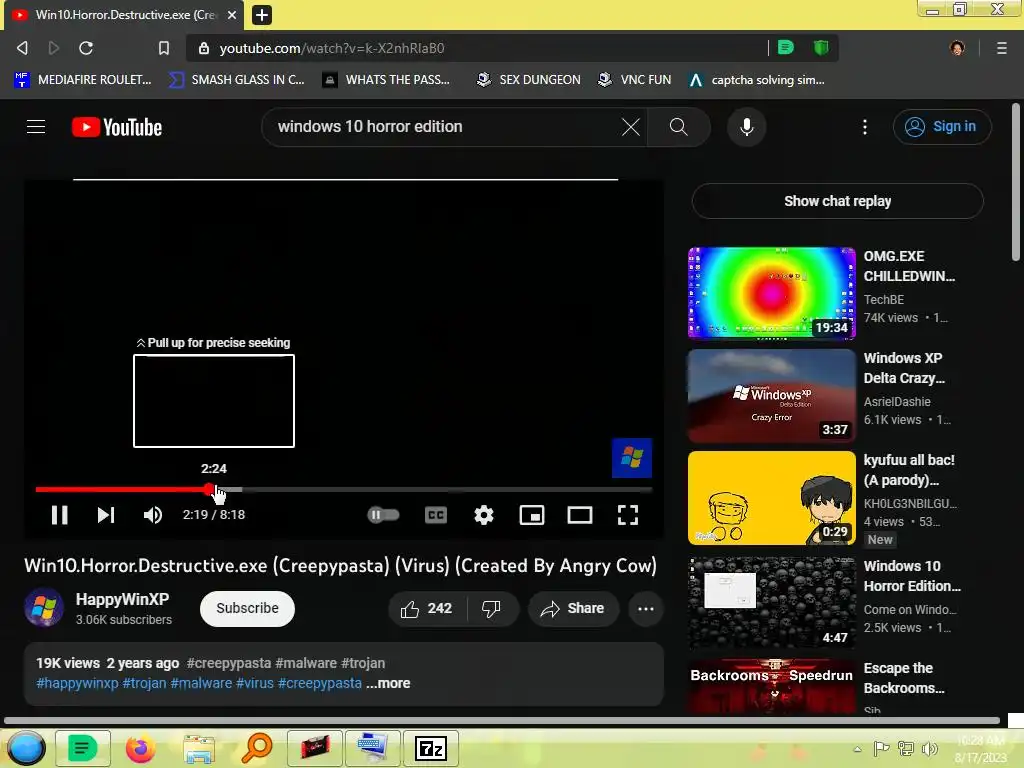Subscribe to HappyWinXP channel
This screenshot has height=768, width=1024.
click(247, 608)
